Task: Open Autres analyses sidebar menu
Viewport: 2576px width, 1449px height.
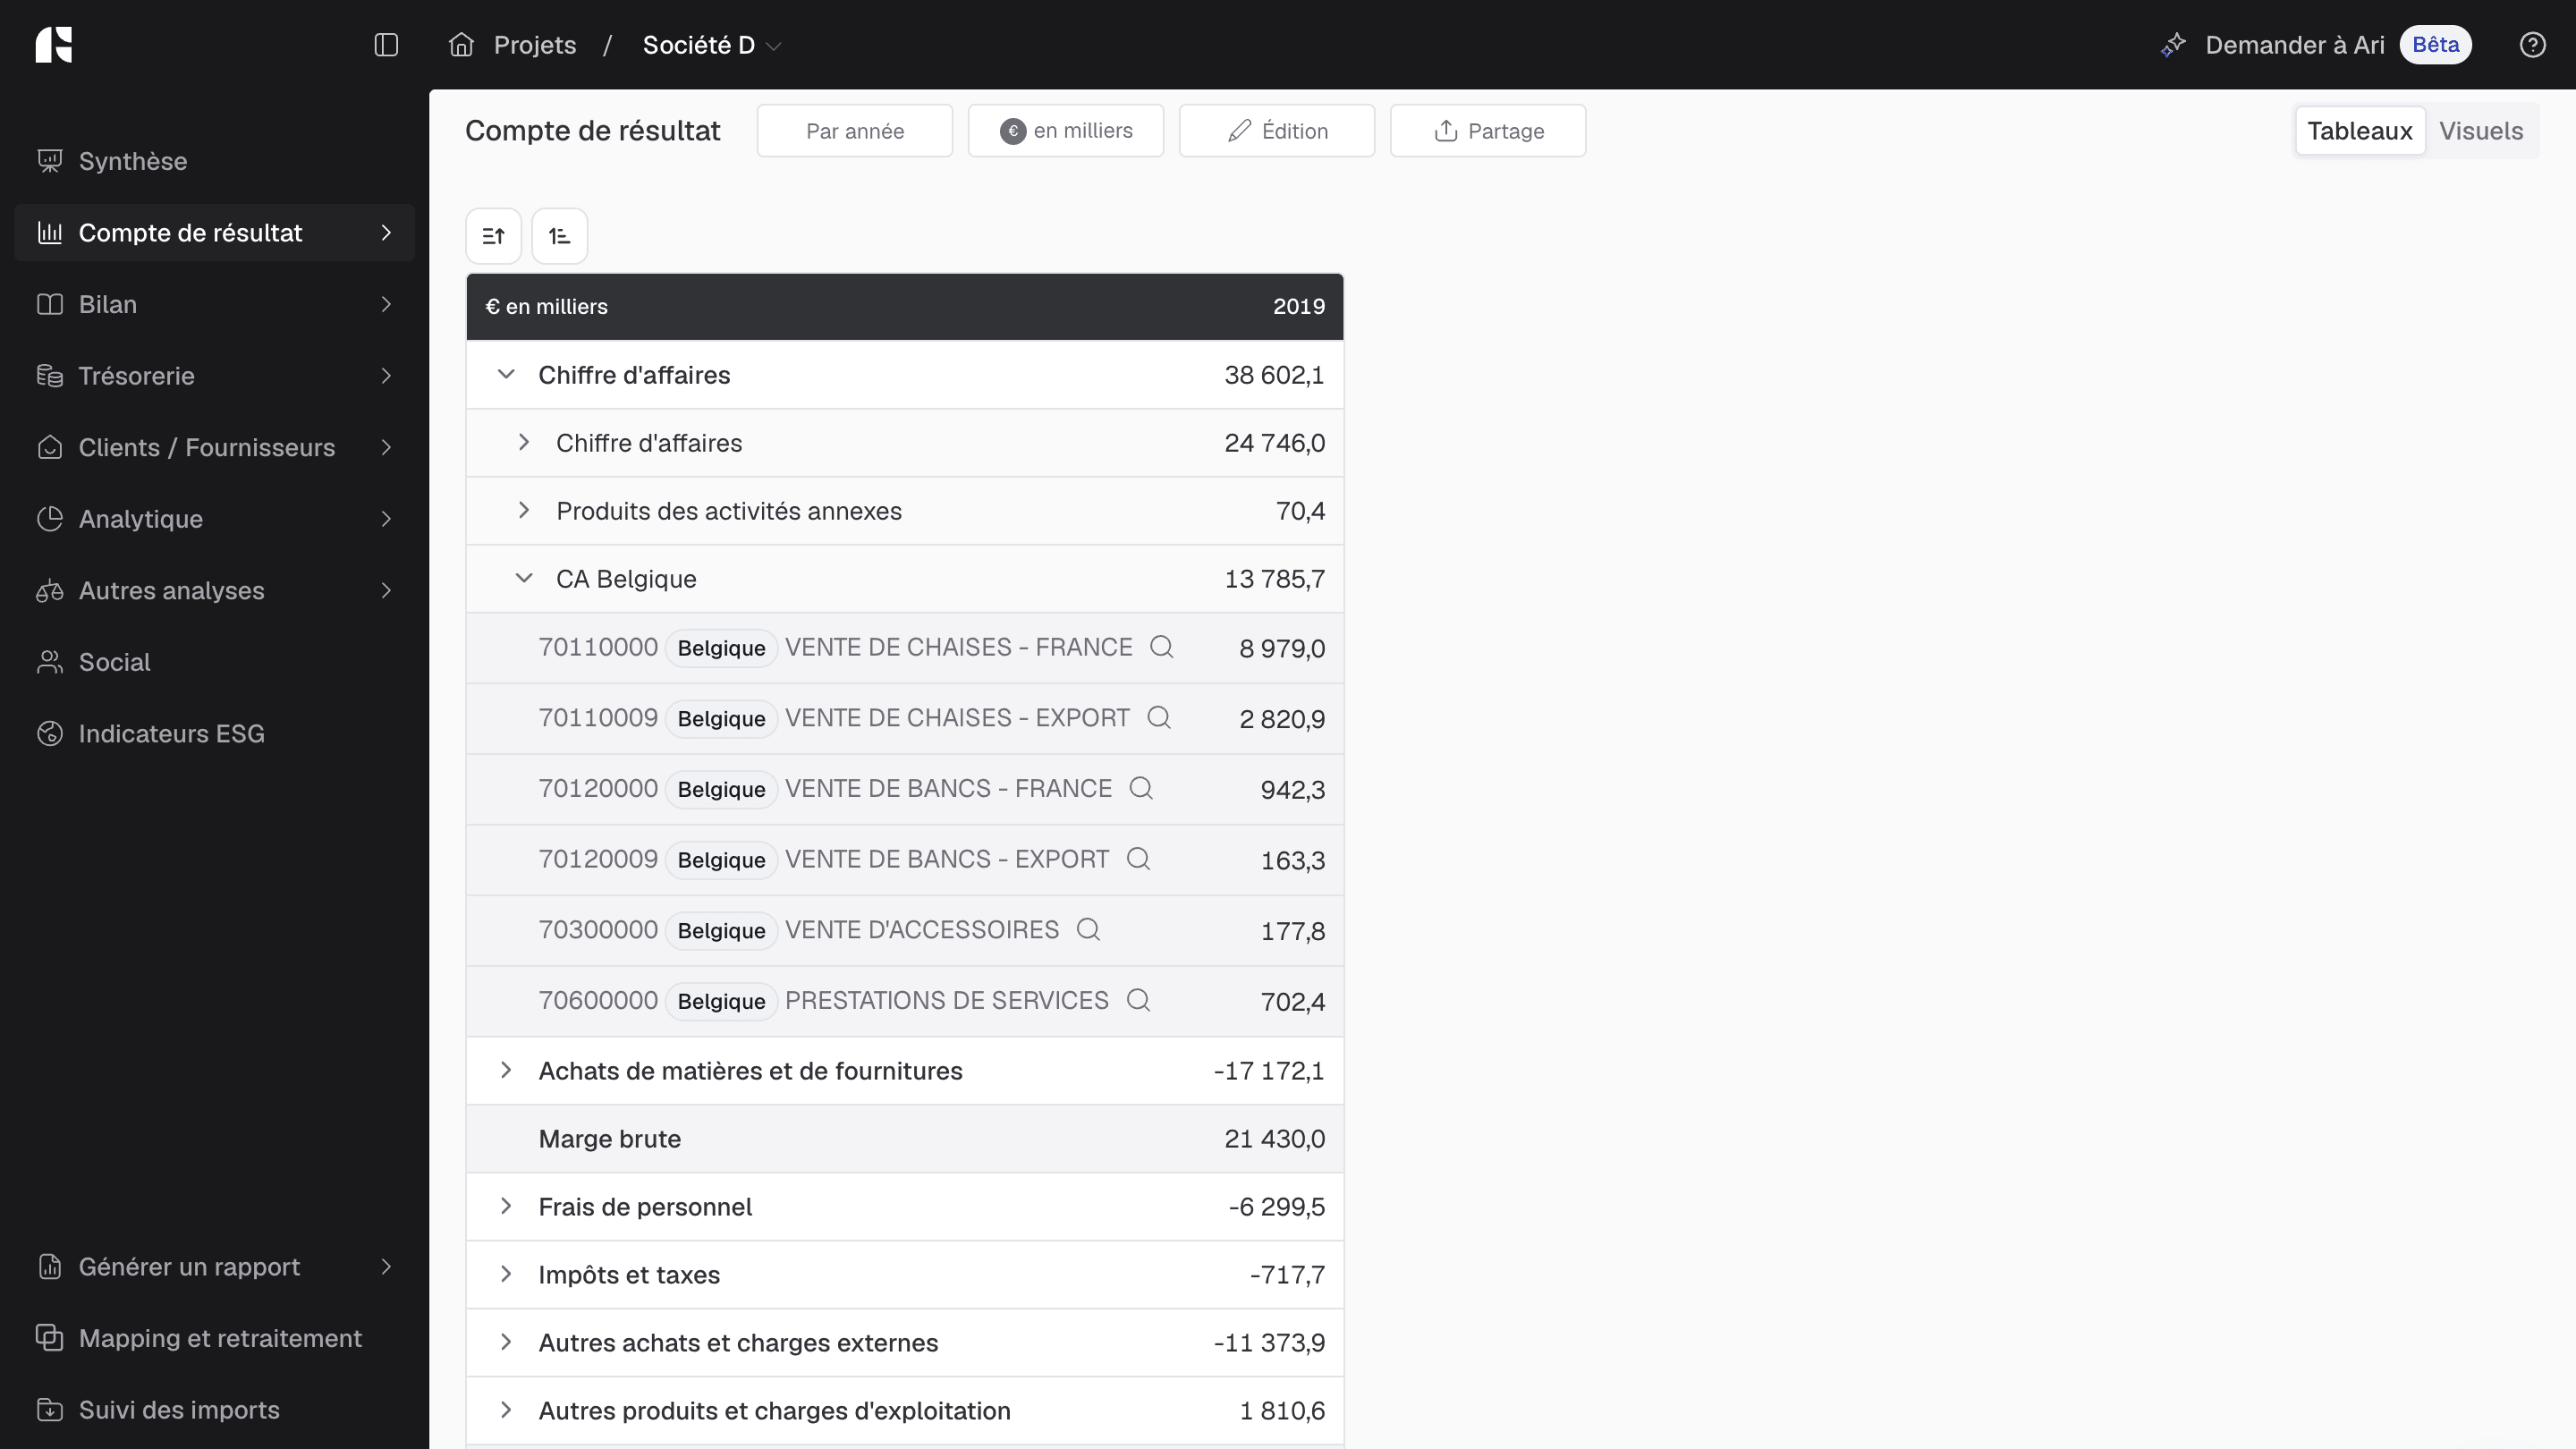Action: (215, 591)
